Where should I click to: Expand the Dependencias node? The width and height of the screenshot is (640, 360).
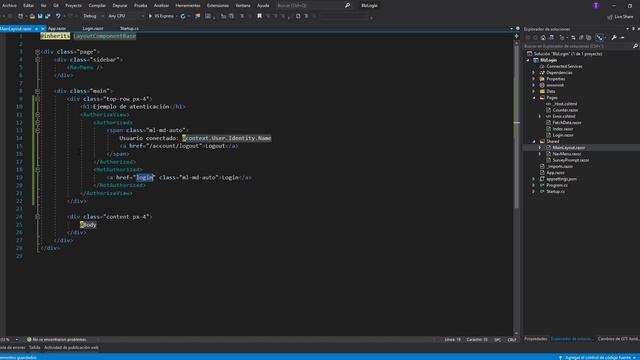click(533, 73)
